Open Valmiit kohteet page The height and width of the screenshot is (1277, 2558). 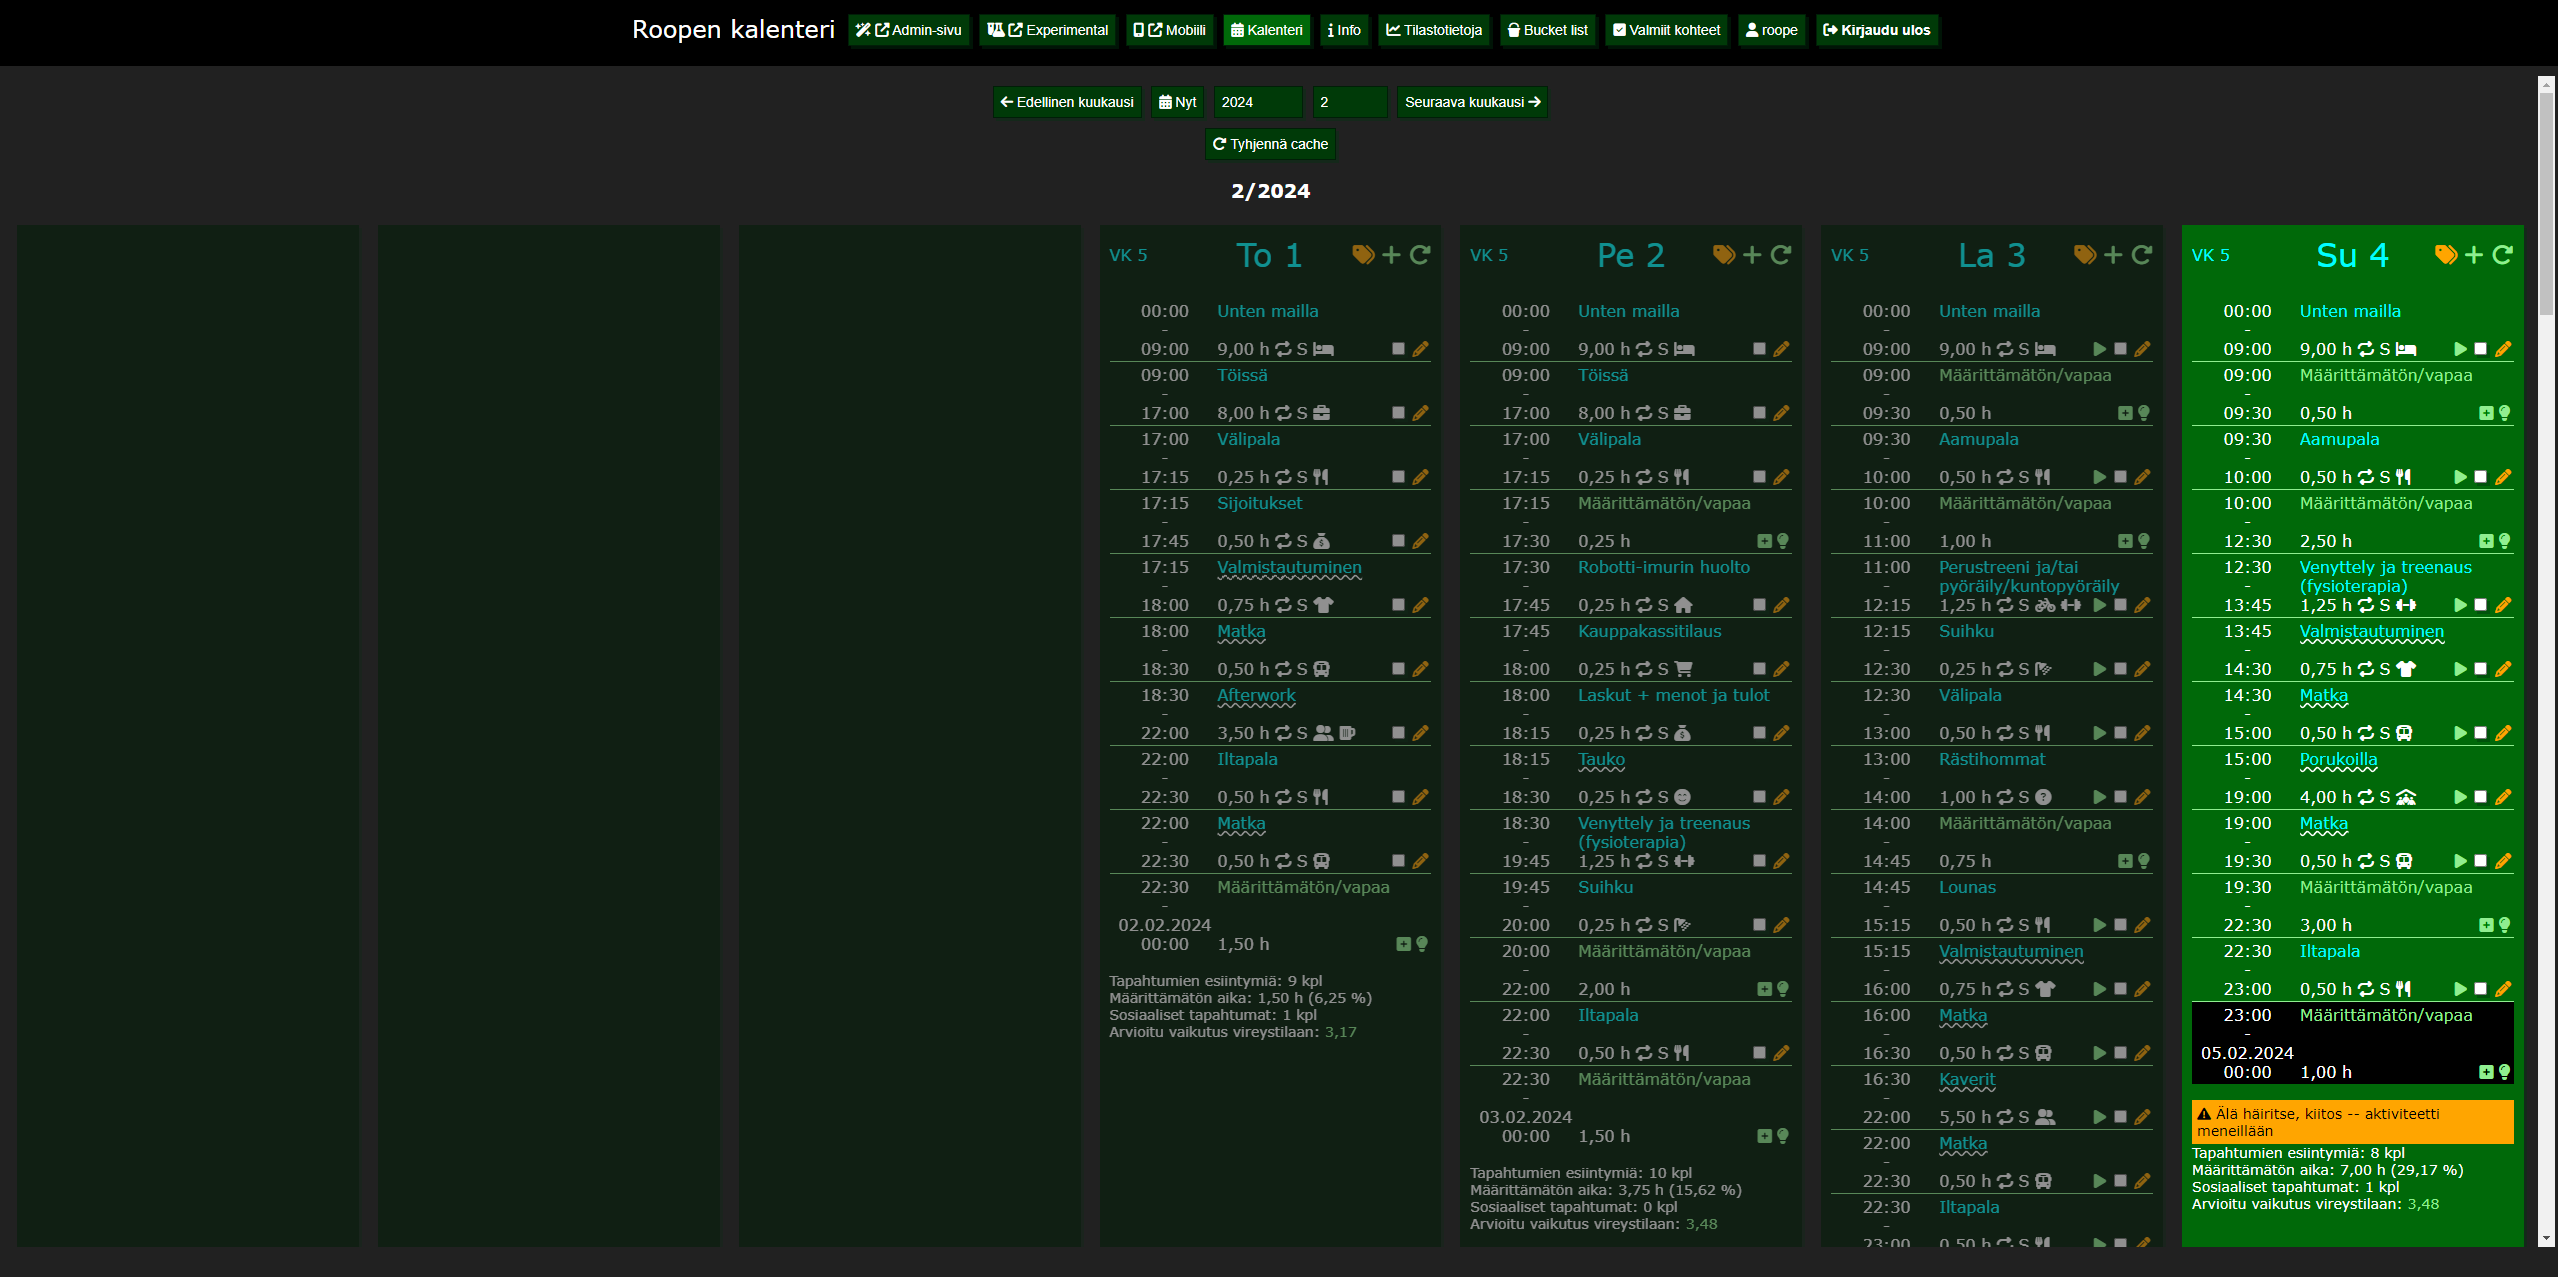[x=1667, y=30]
